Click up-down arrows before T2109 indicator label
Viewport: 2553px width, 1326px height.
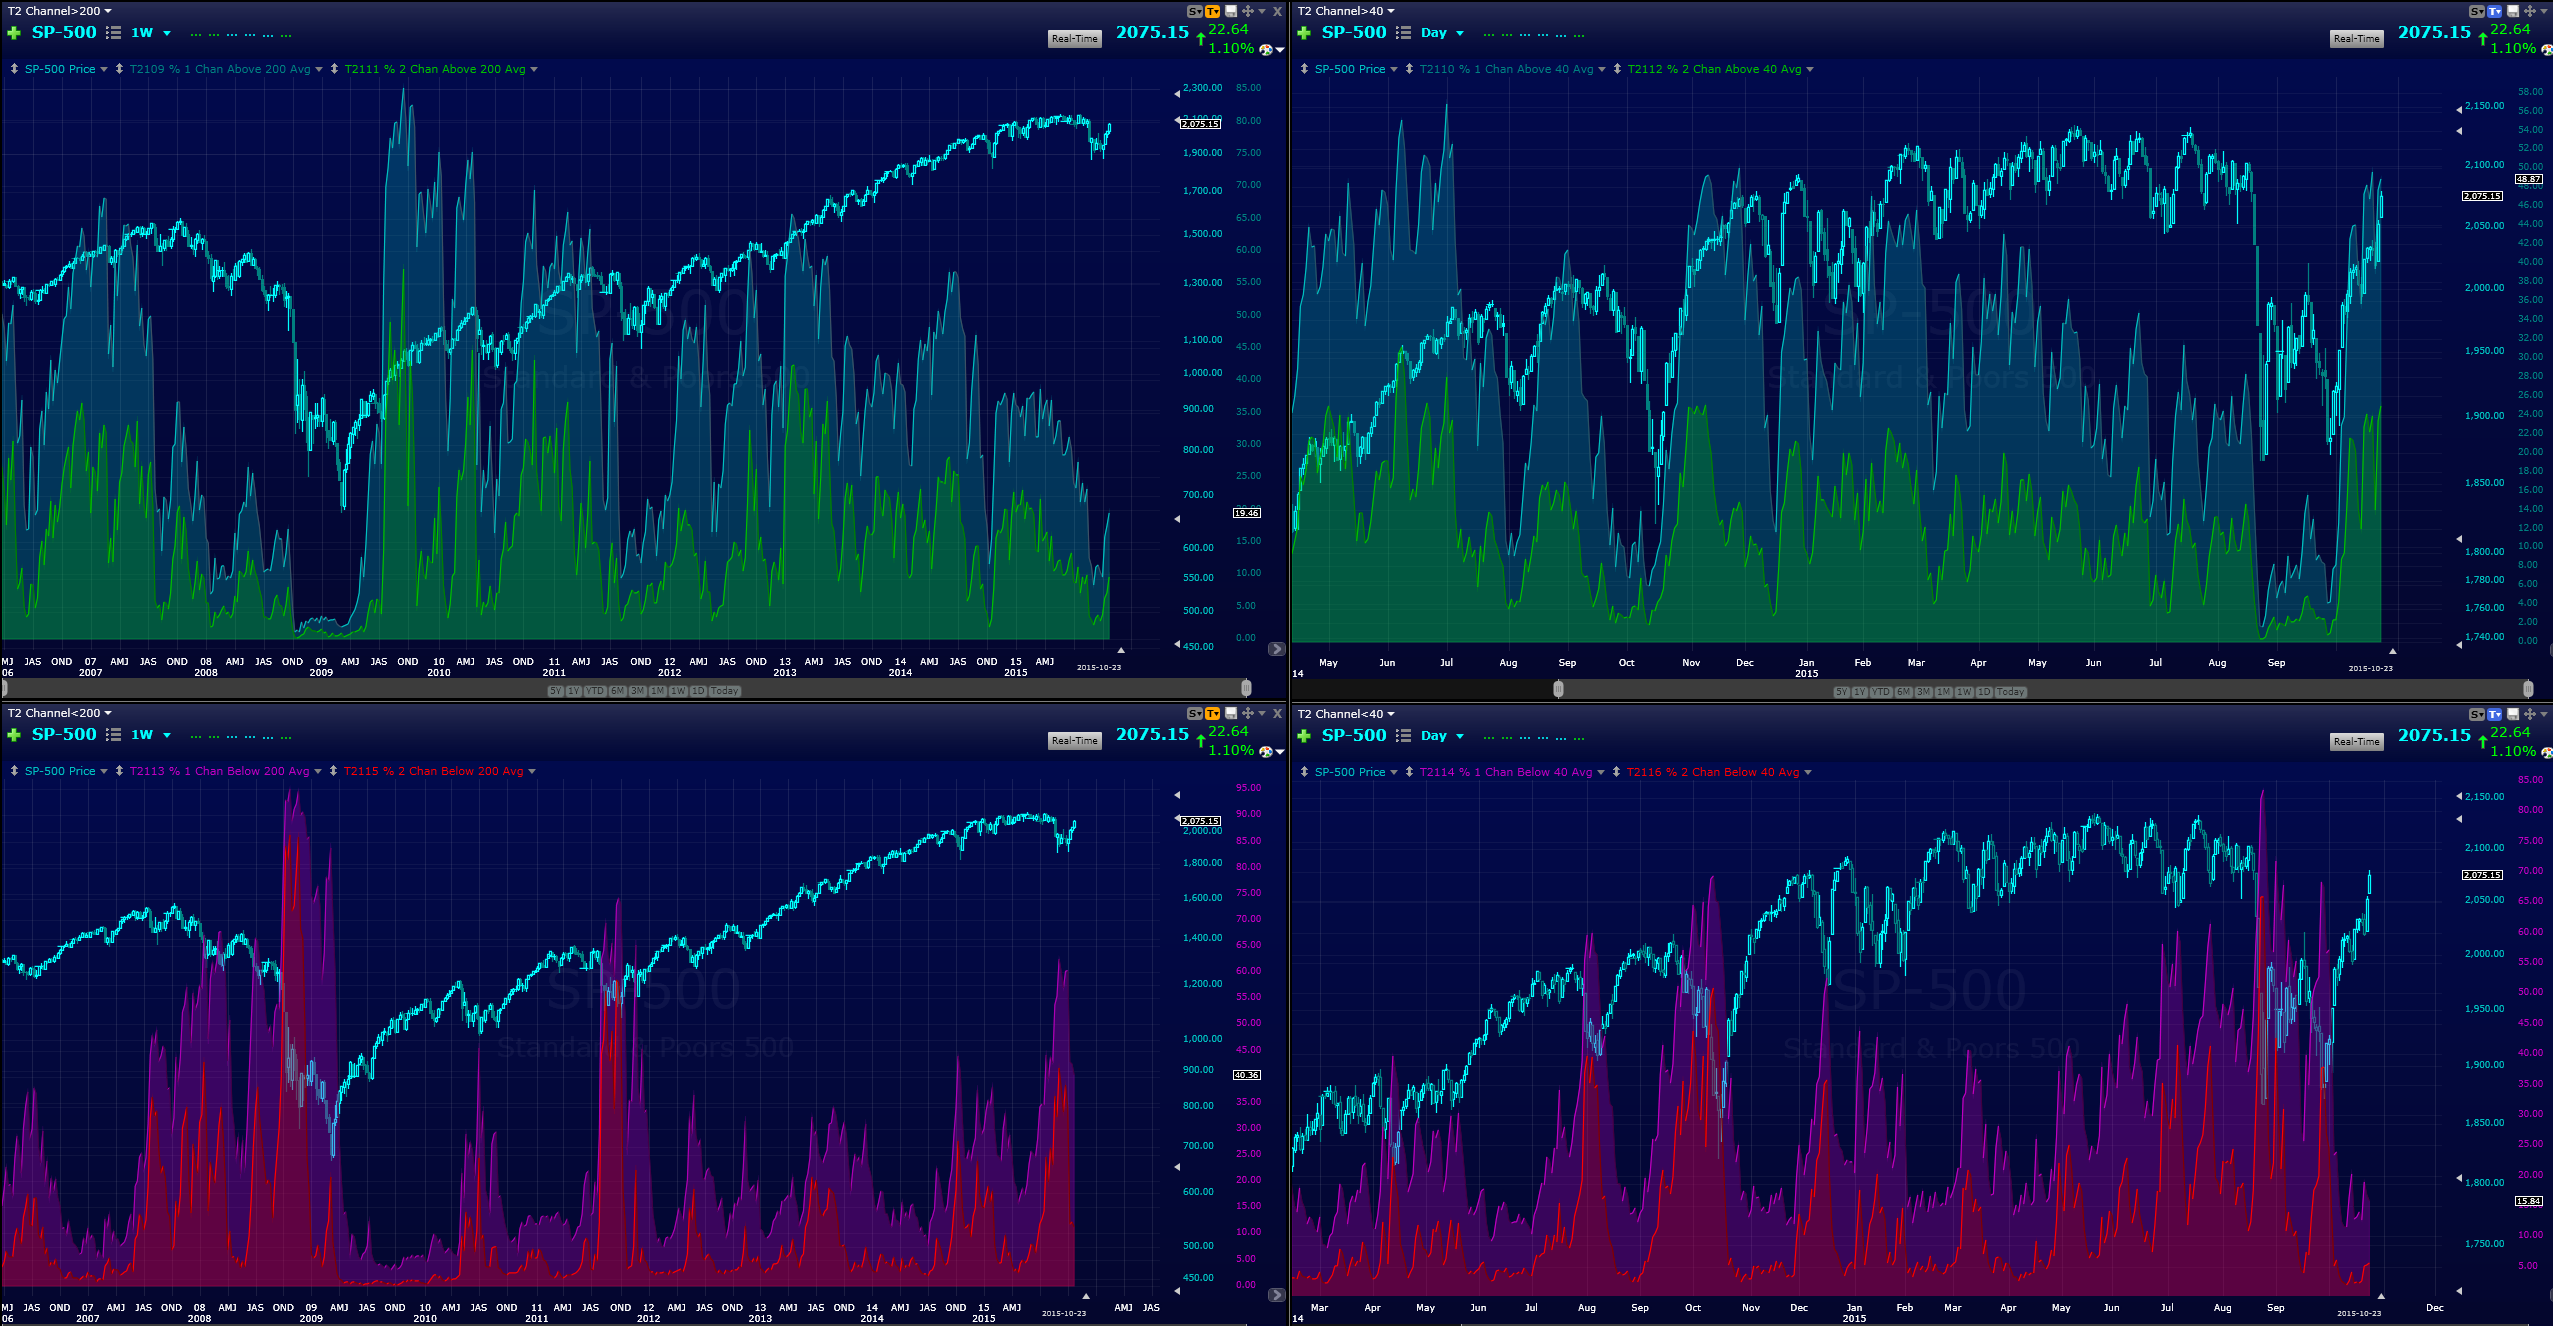click(120, 69)
